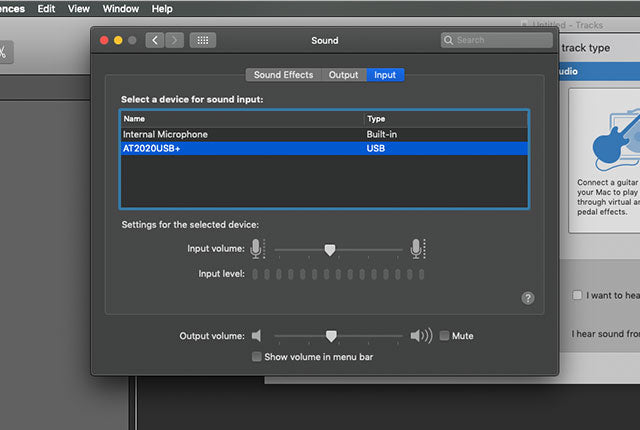Image resolution: width=640 pixels, height=430 pixels.
Task: Click the Search field in Sound window
Action: coord(497,40)
